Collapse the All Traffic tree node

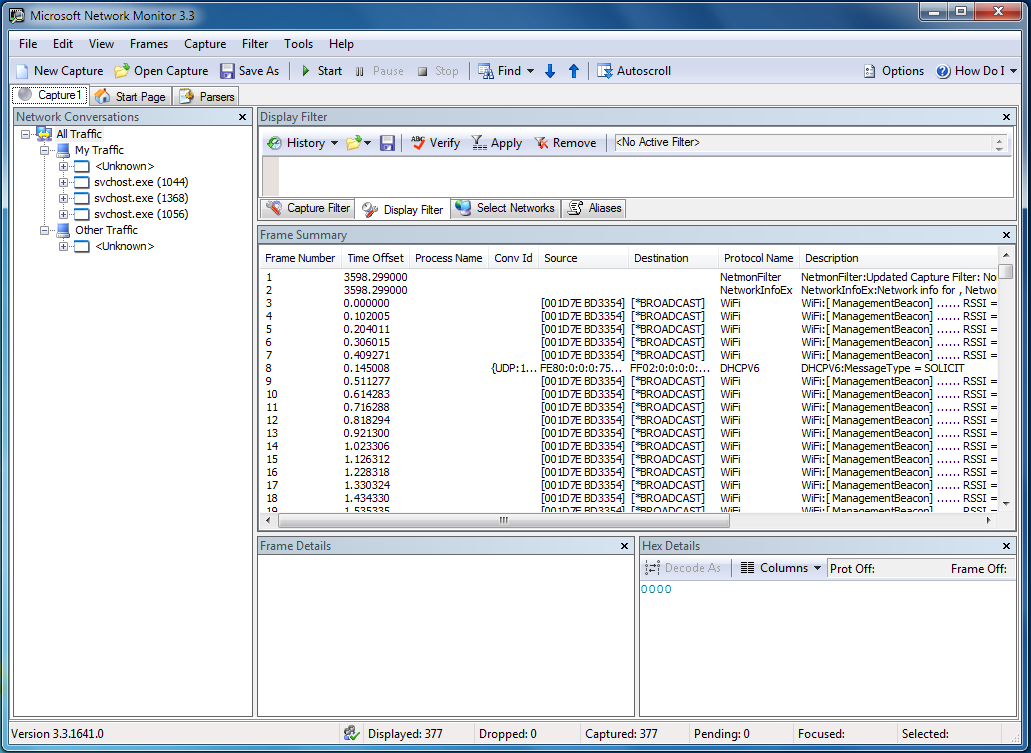[x=26, y=134]
